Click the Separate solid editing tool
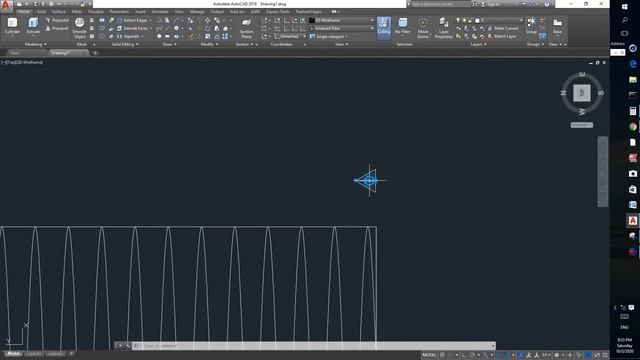The width and height of the screenshot is (640, 360). [130, 36]
